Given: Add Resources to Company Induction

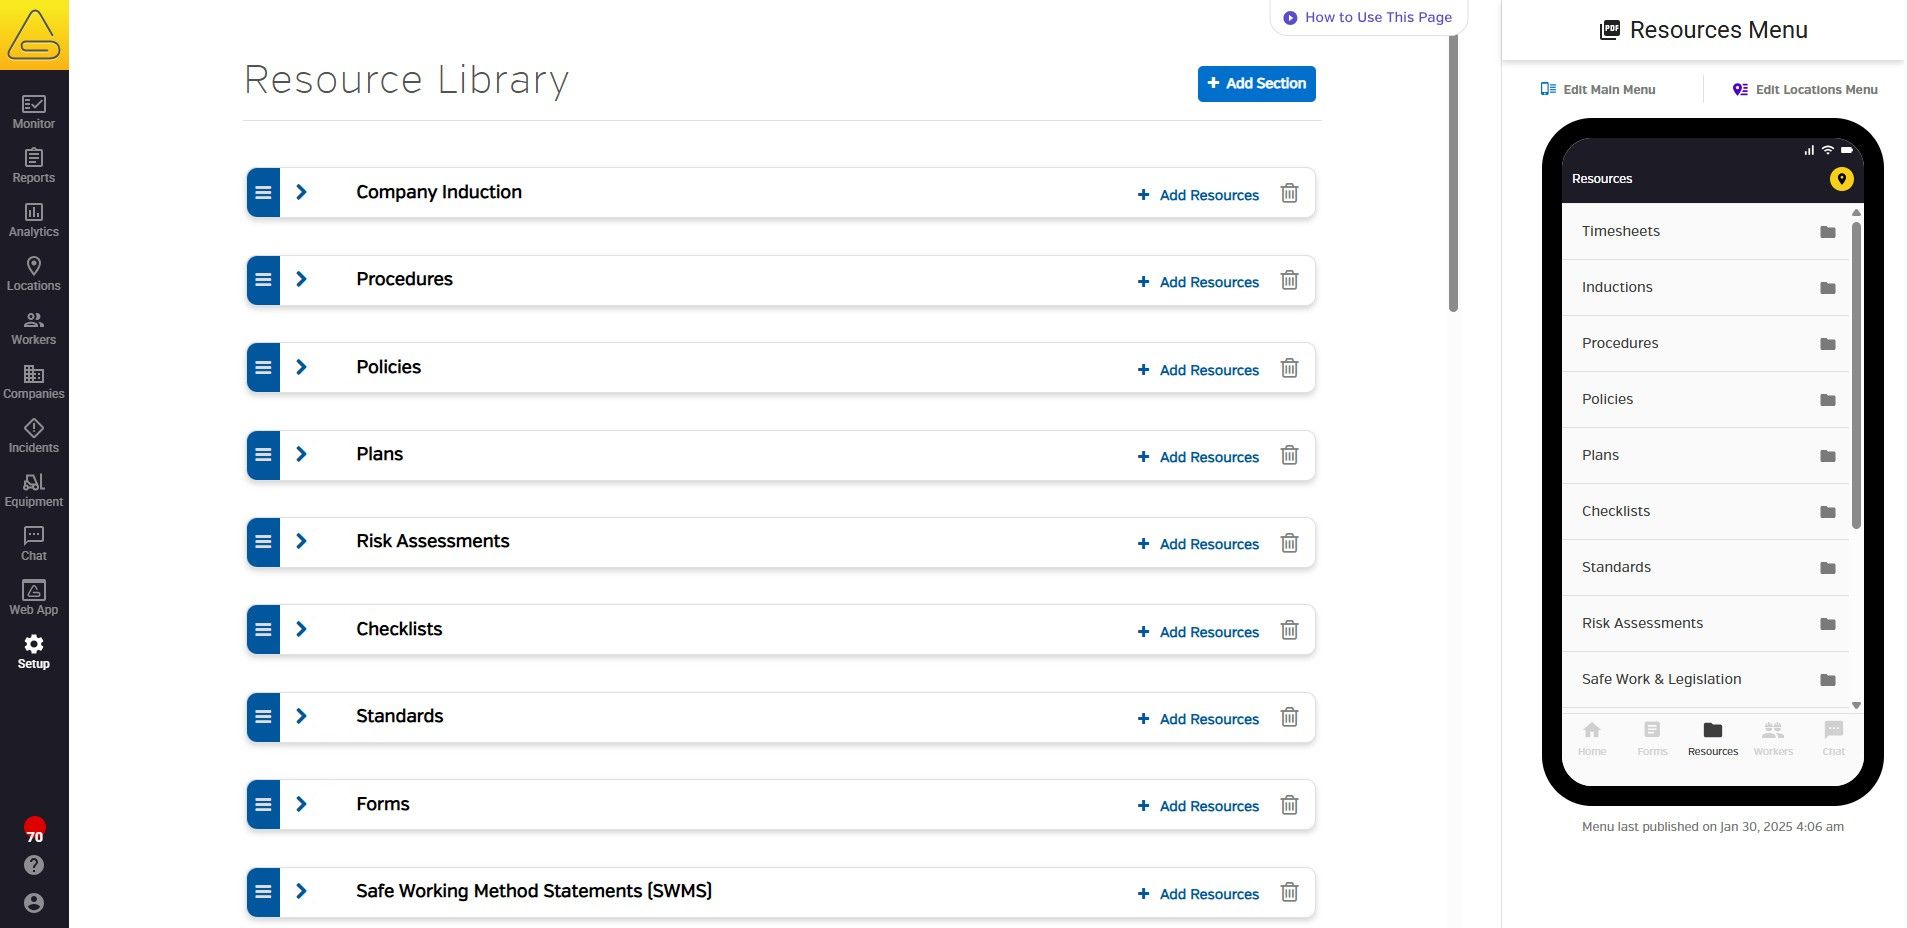Looking at the screenshot, I should pyautogui.click(x=1198, y=195).
